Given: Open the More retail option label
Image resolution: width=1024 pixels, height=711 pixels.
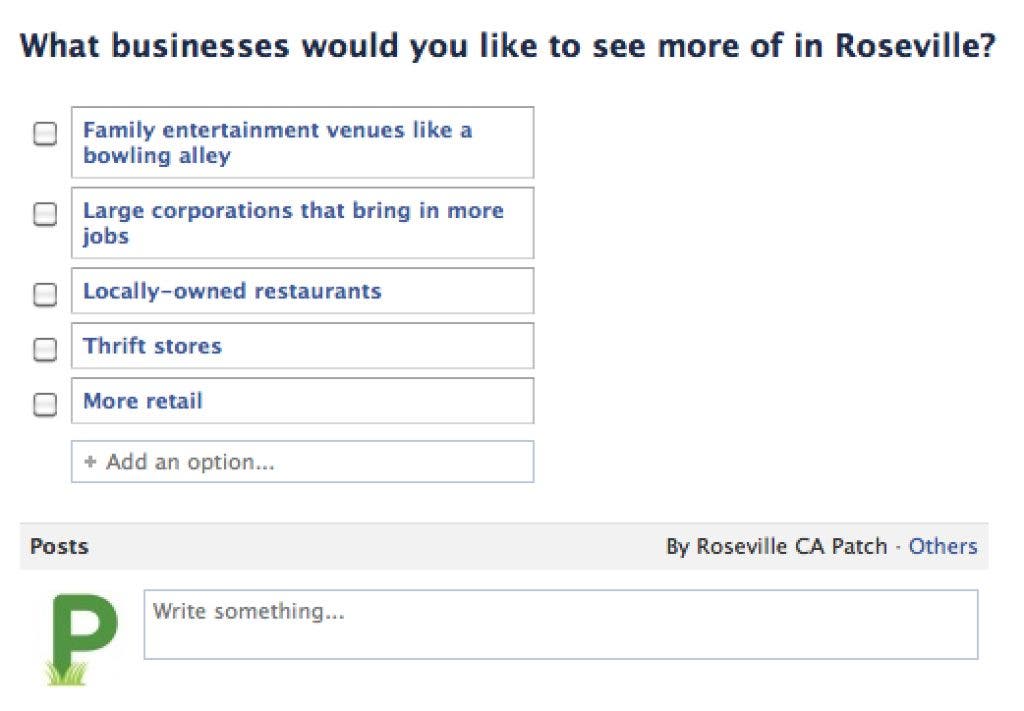Looking at the screenshot, I should (x=143, y=400).
